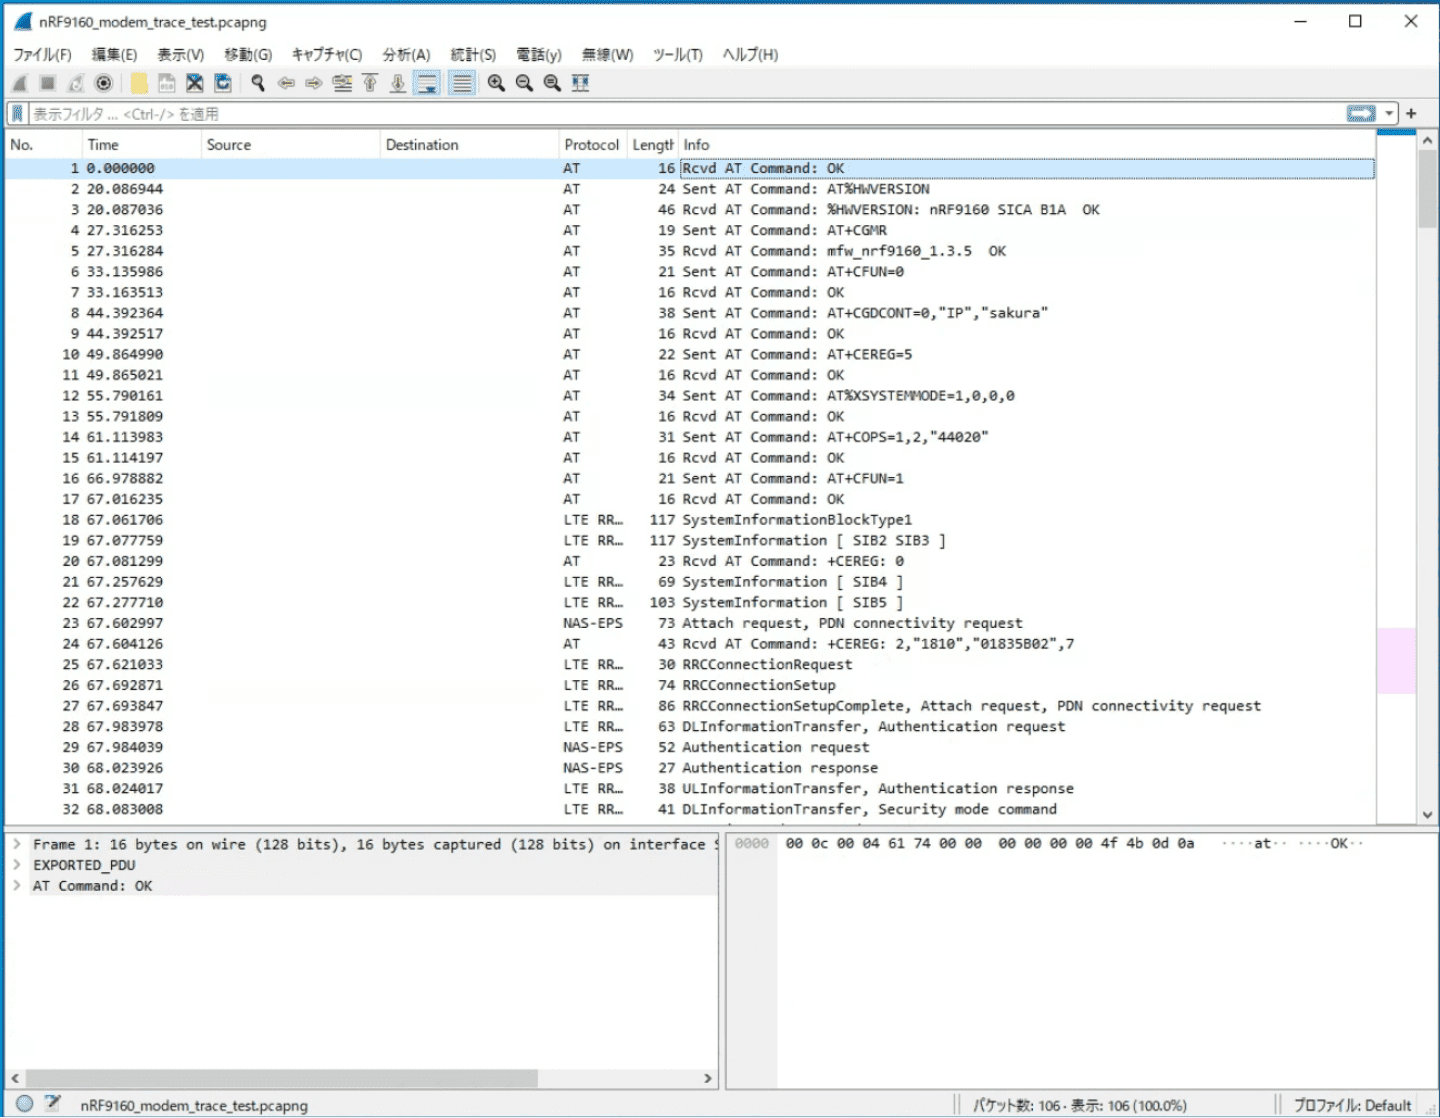Screen dimensions: 1440x1118
Task: Zoom in on packet list text
Action: [496, 83]
